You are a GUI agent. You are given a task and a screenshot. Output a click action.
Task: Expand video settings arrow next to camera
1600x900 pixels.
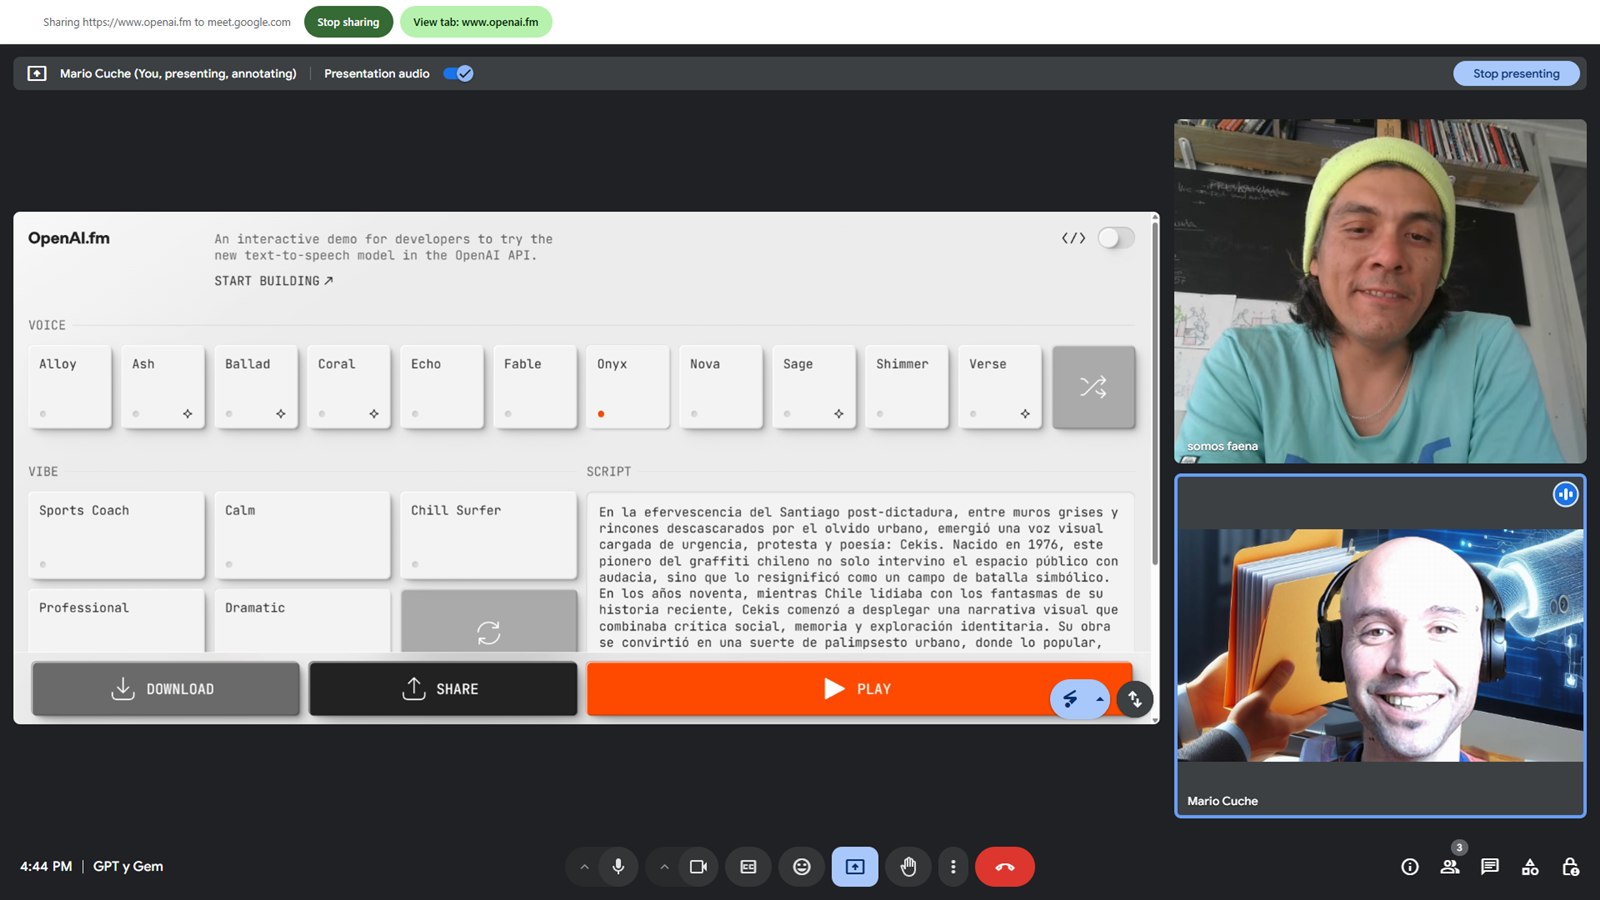(x=664, y=867)
